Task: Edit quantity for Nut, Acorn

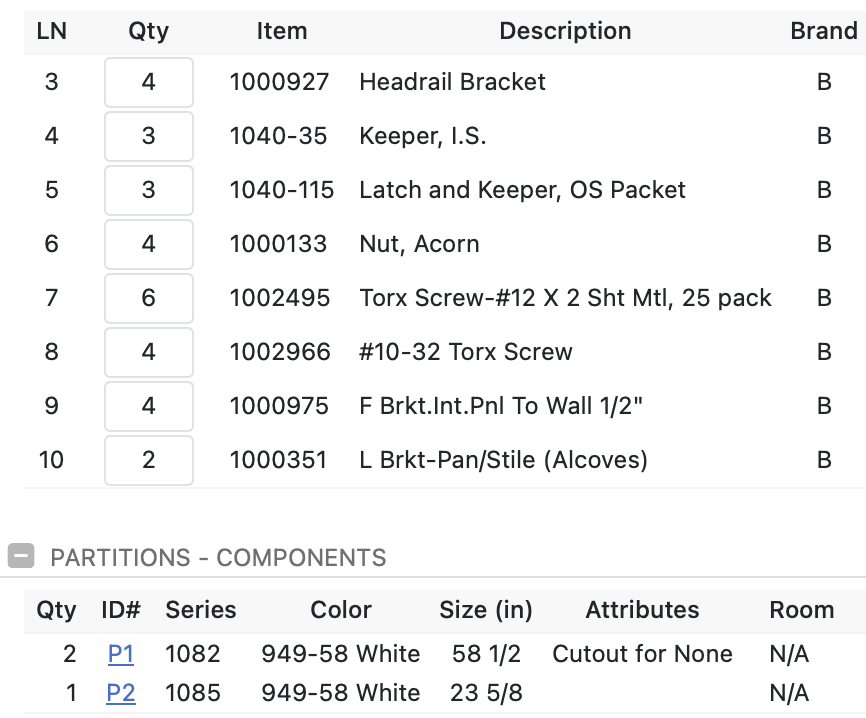Action: pyautogui.click(x=149, y=245)
